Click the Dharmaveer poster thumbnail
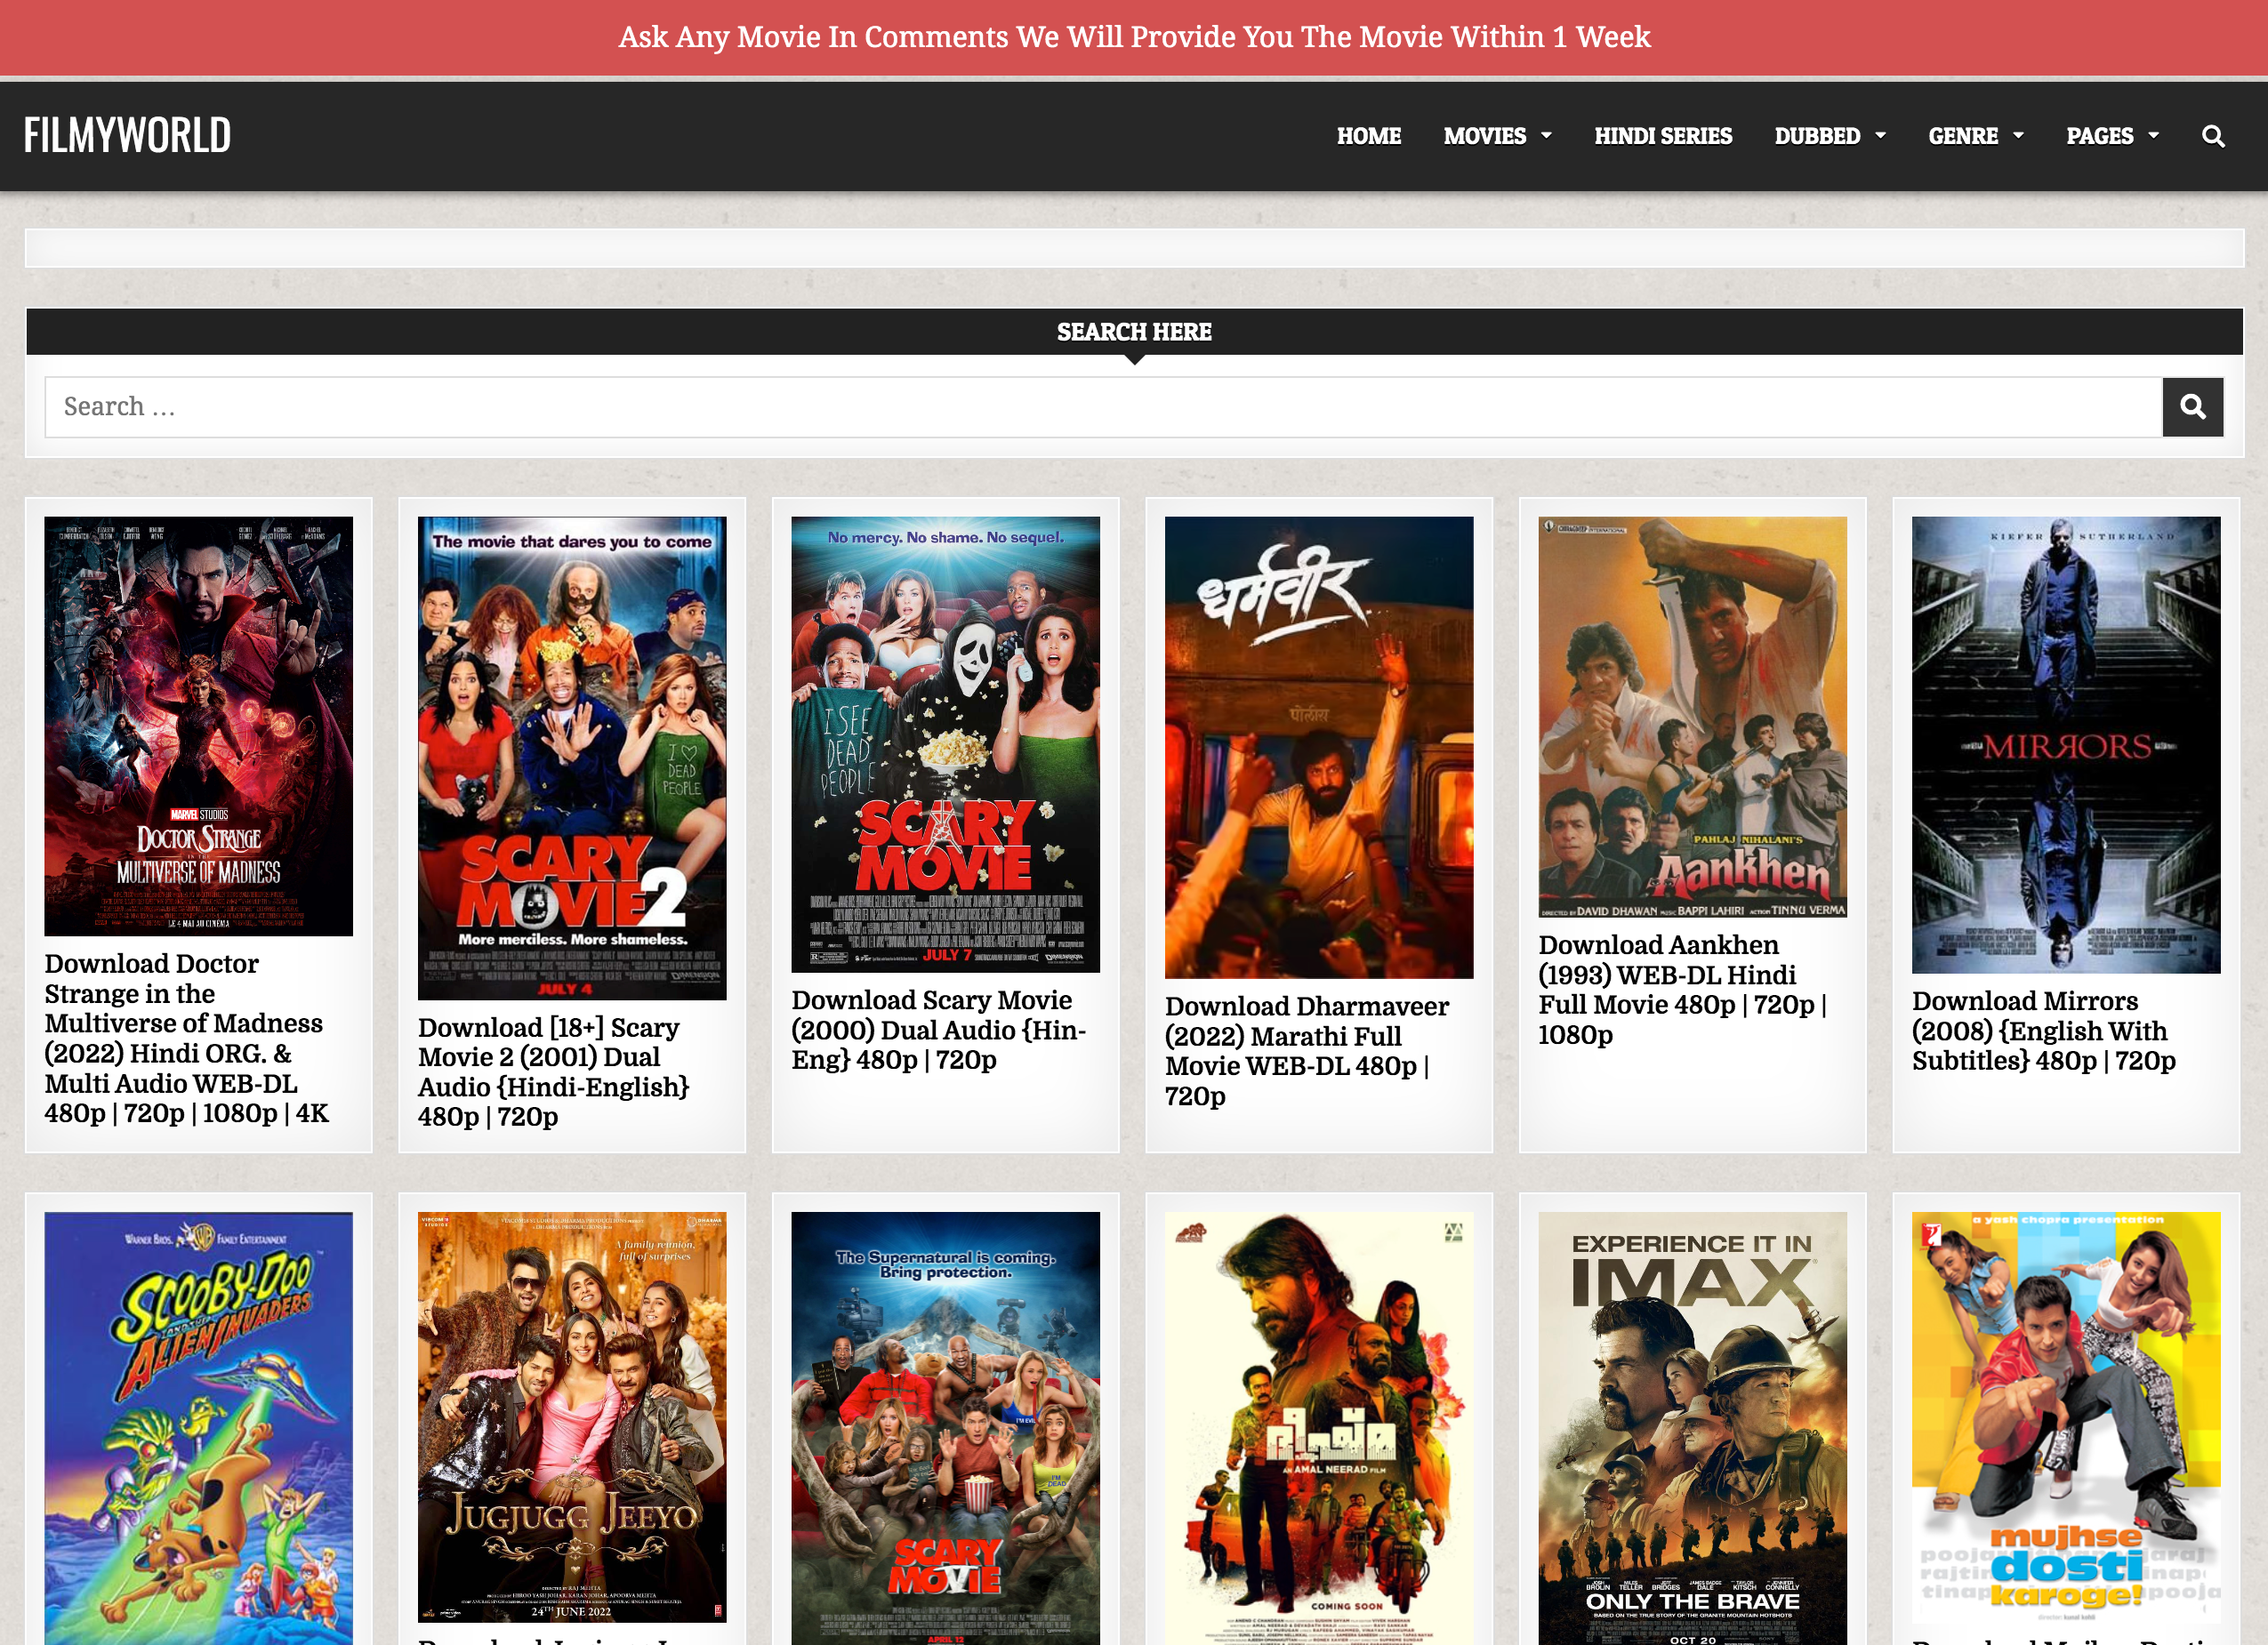The height and width of the screenshot is (1645, 2268). point(1319,747)
